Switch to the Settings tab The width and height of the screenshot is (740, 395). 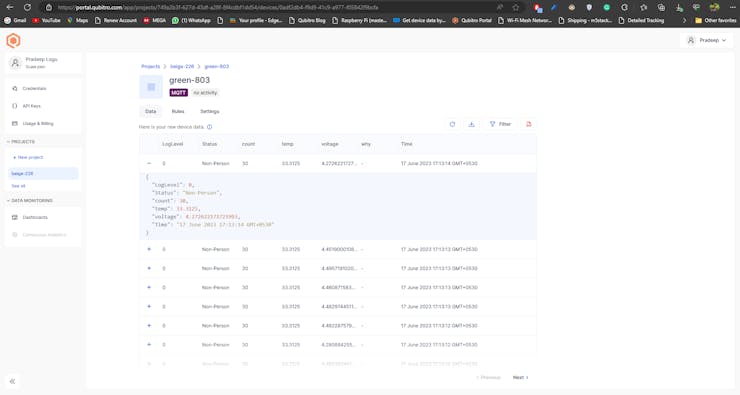point(210,112)
